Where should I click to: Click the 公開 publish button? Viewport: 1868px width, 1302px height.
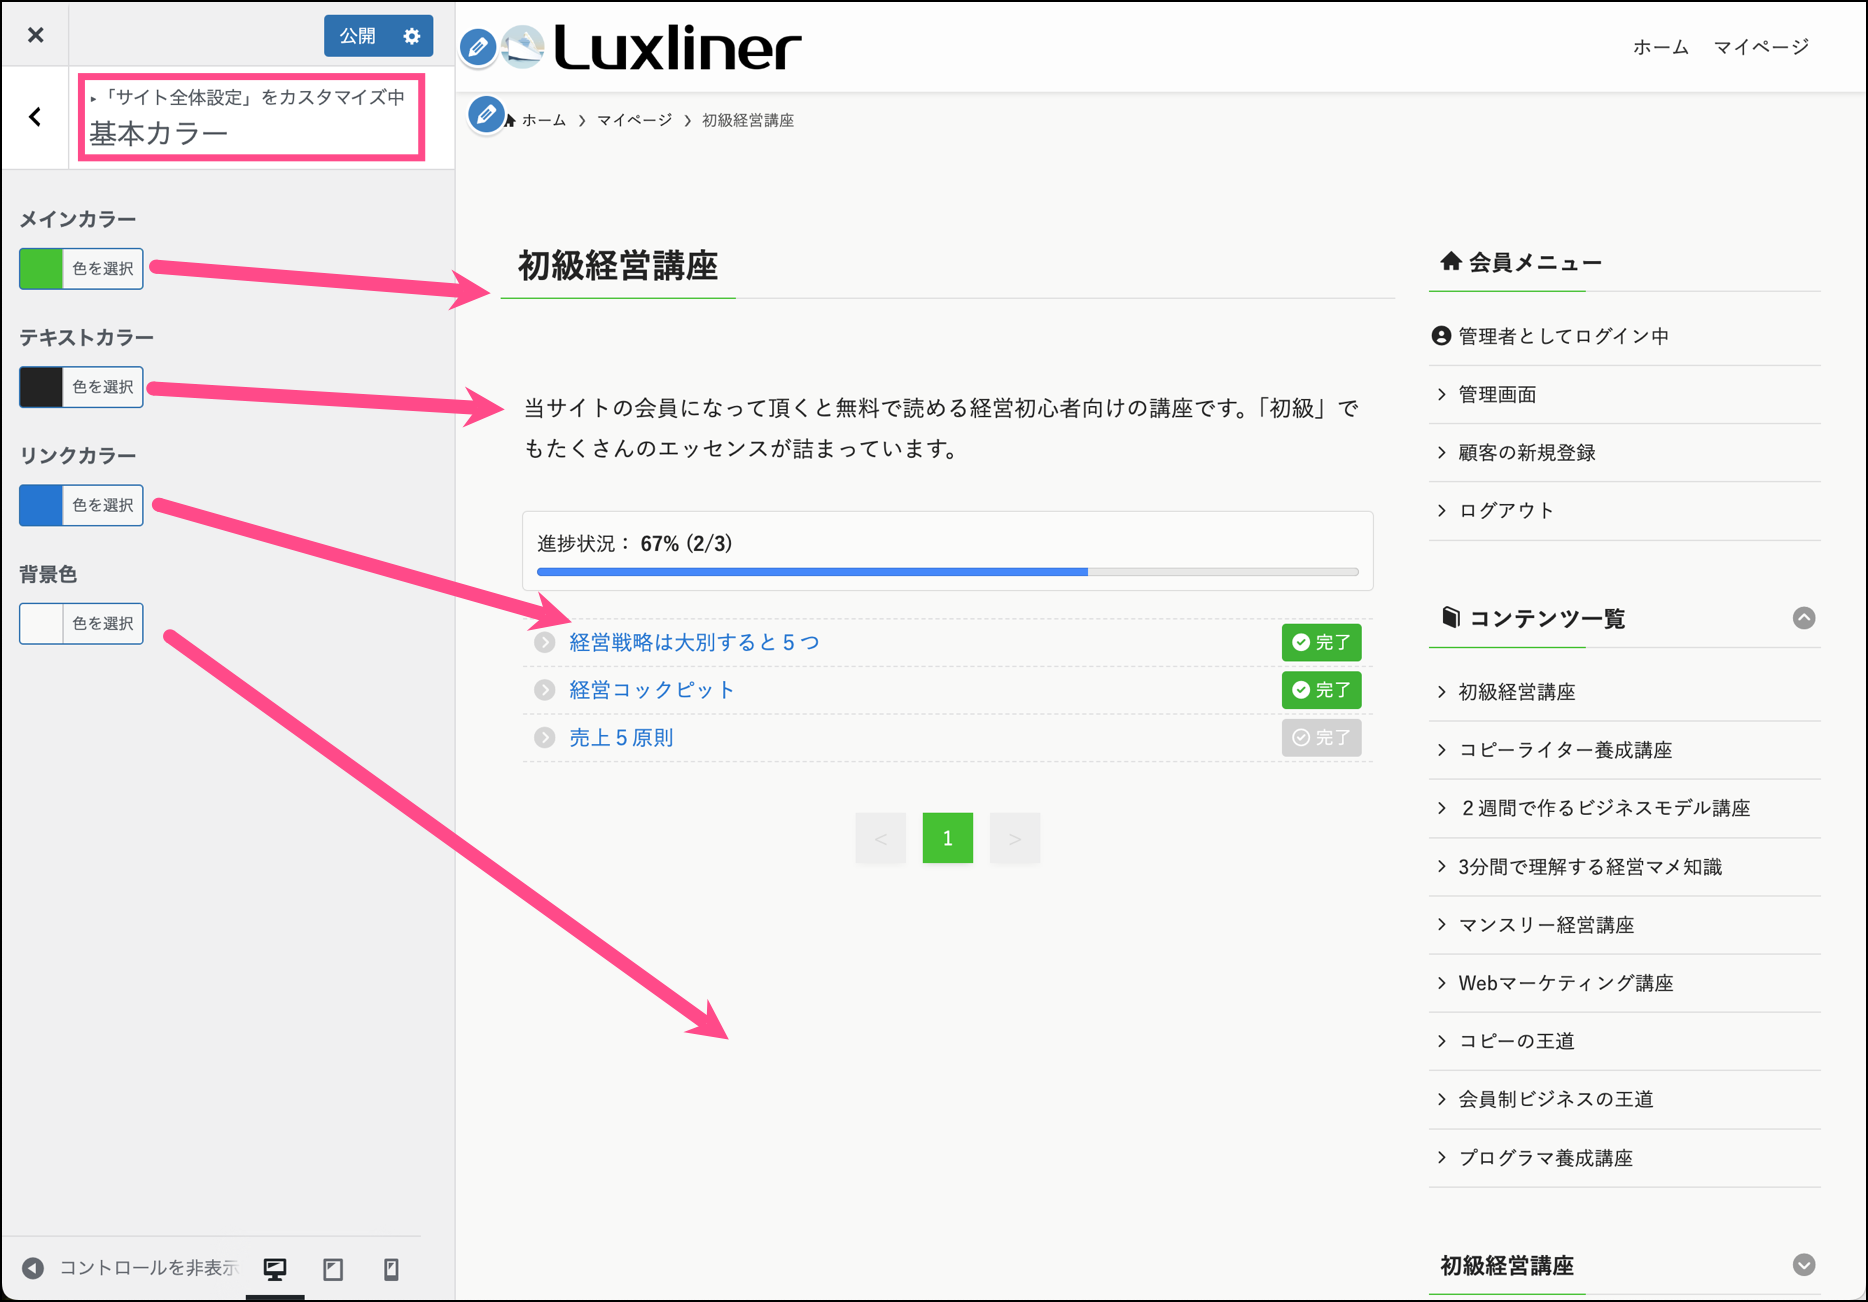point(357,36)
